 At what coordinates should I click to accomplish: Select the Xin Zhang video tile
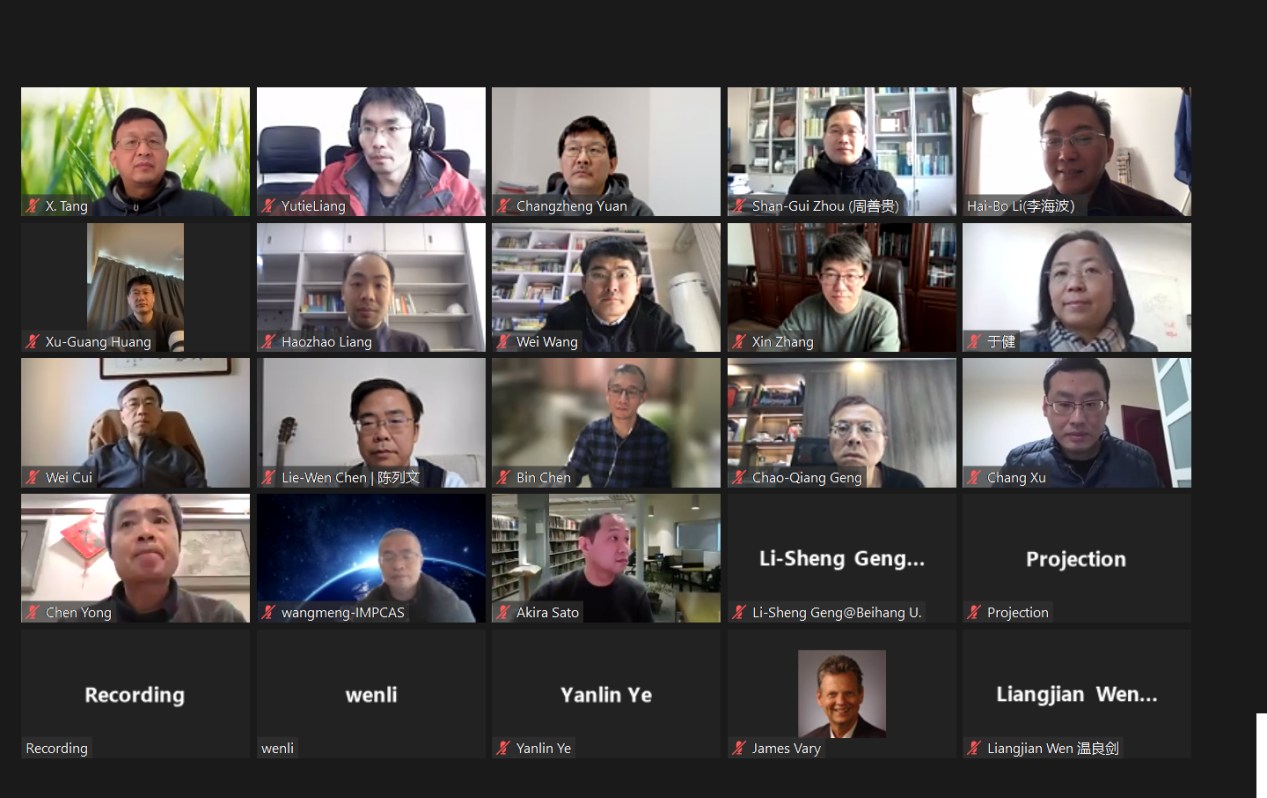842,287
